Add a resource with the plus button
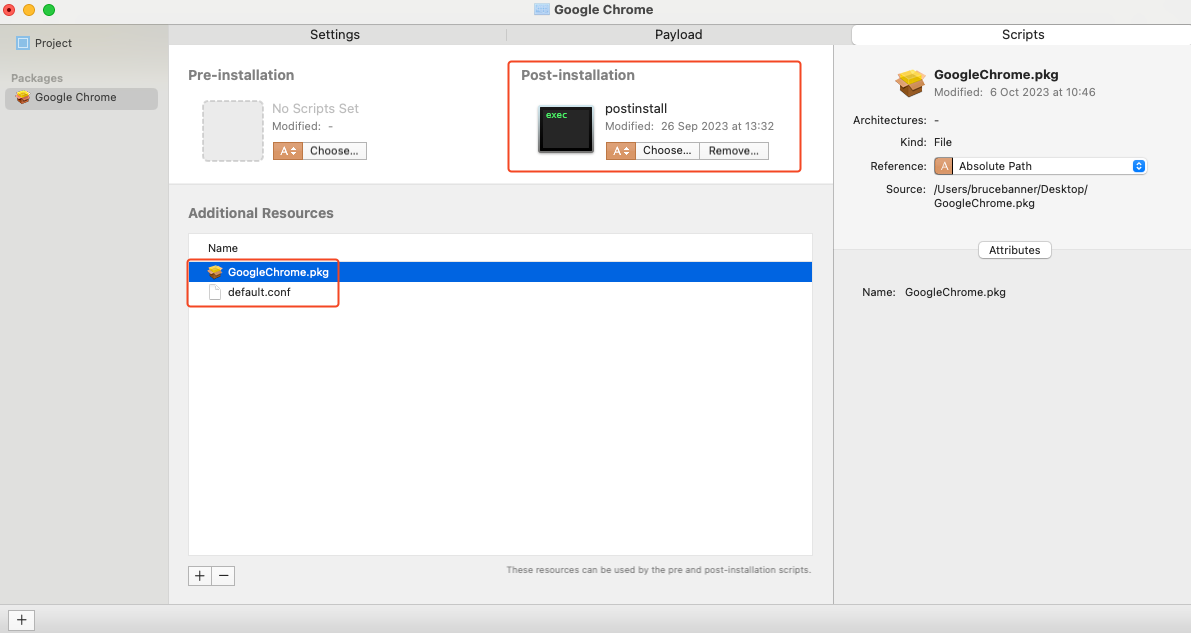Screen dimensions: 1191x633 click(200, 576)
